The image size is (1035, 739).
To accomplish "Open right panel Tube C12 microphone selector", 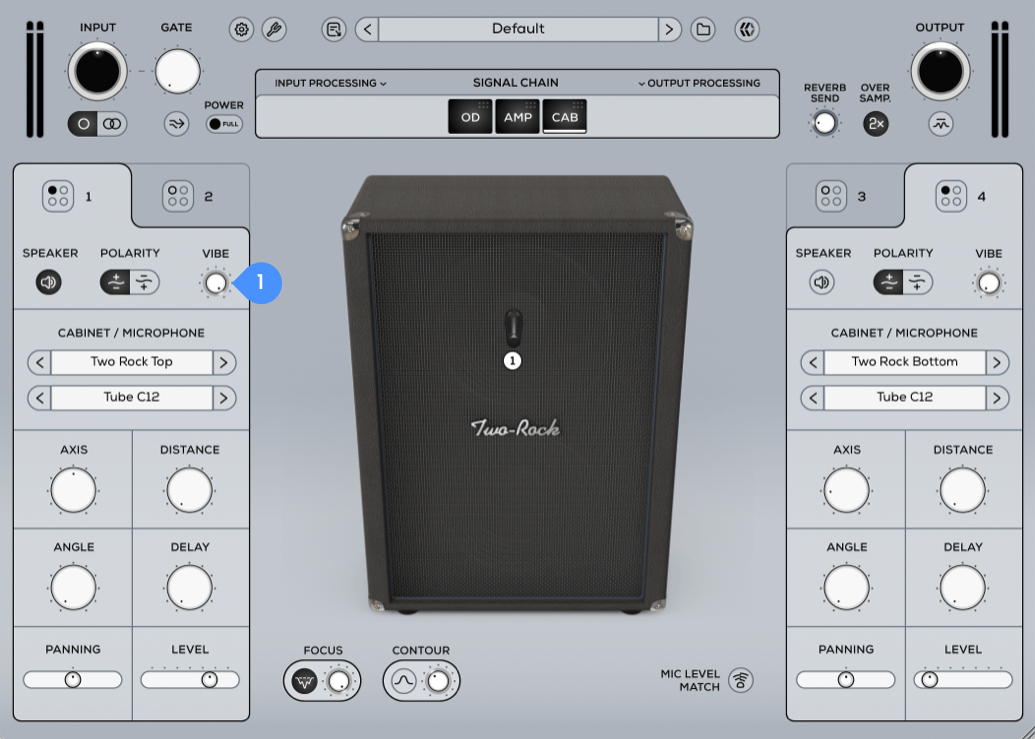I will point(905,398).
